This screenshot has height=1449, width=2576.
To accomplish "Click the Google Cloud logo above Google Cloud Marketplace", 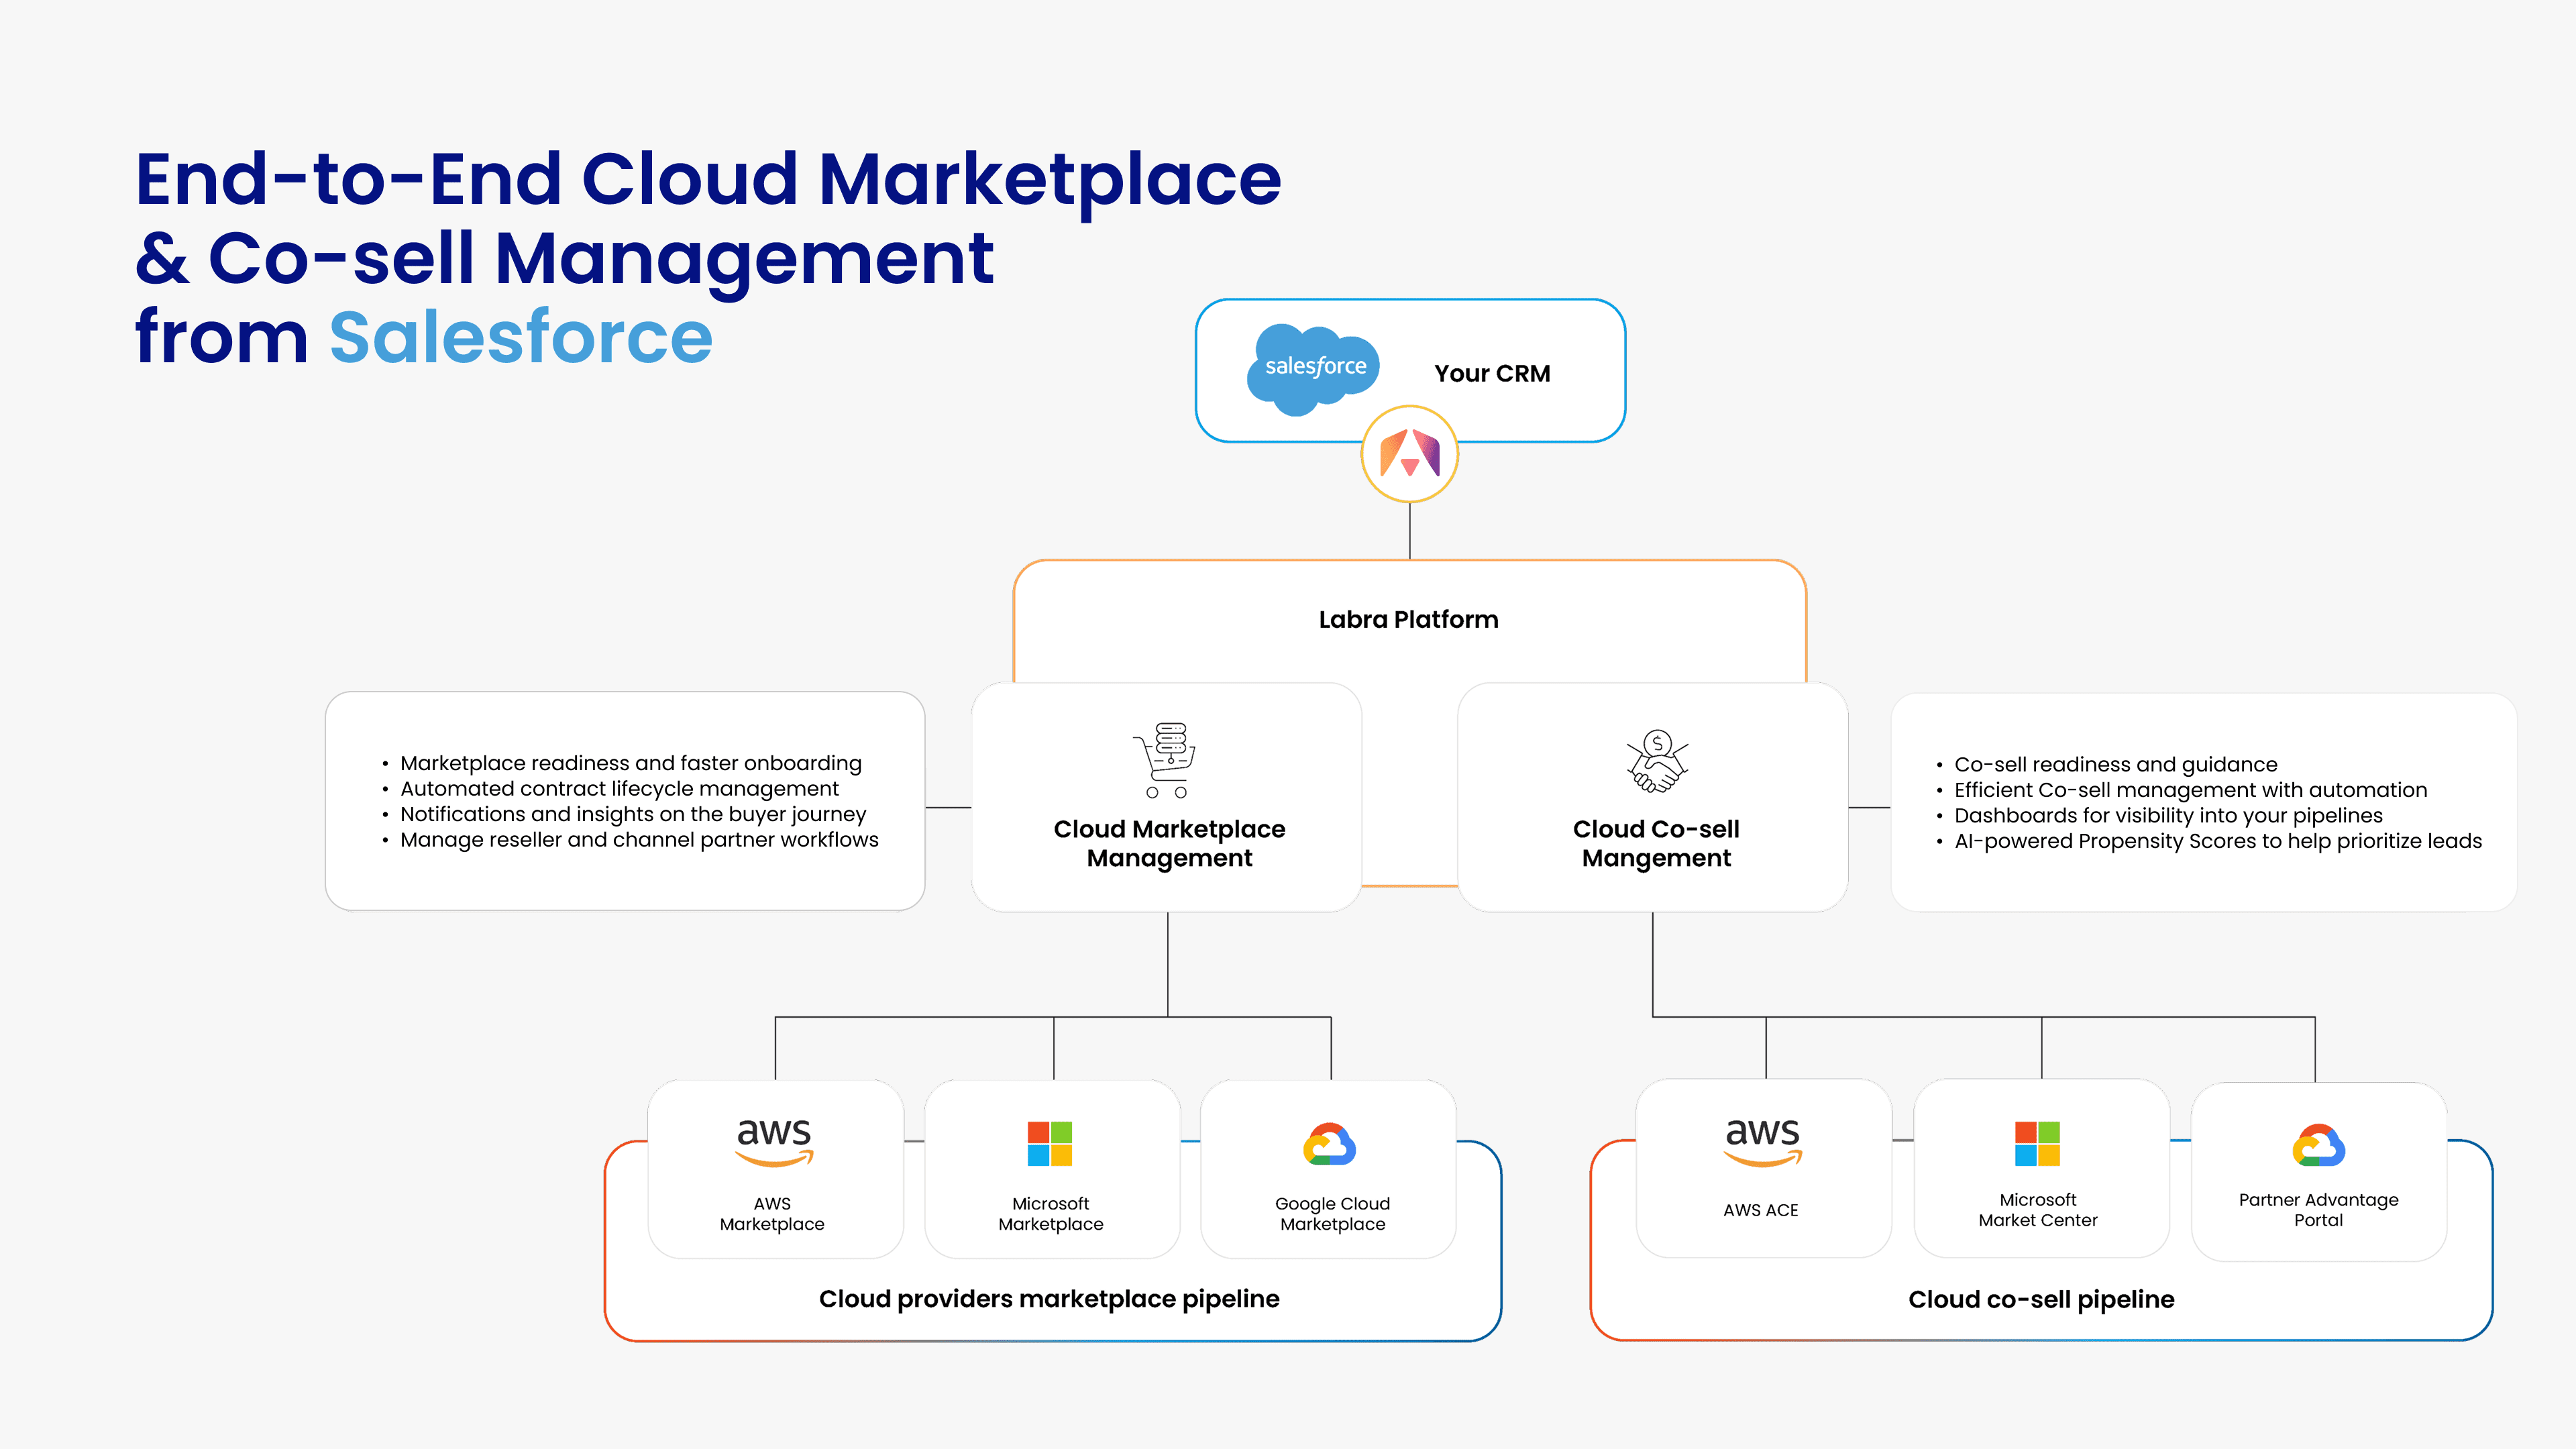I will point(1330,1145).
